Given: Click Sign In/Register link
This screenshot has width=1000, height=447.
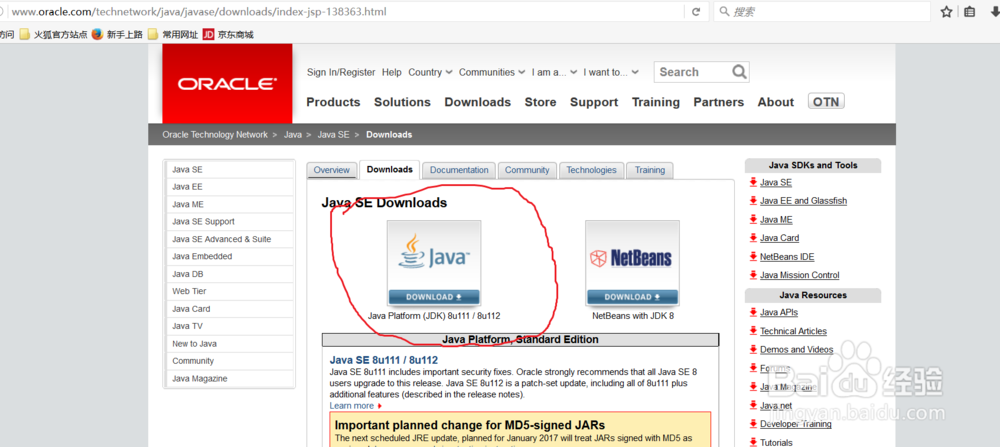Looking at the screenshot, I should point(341,72).
